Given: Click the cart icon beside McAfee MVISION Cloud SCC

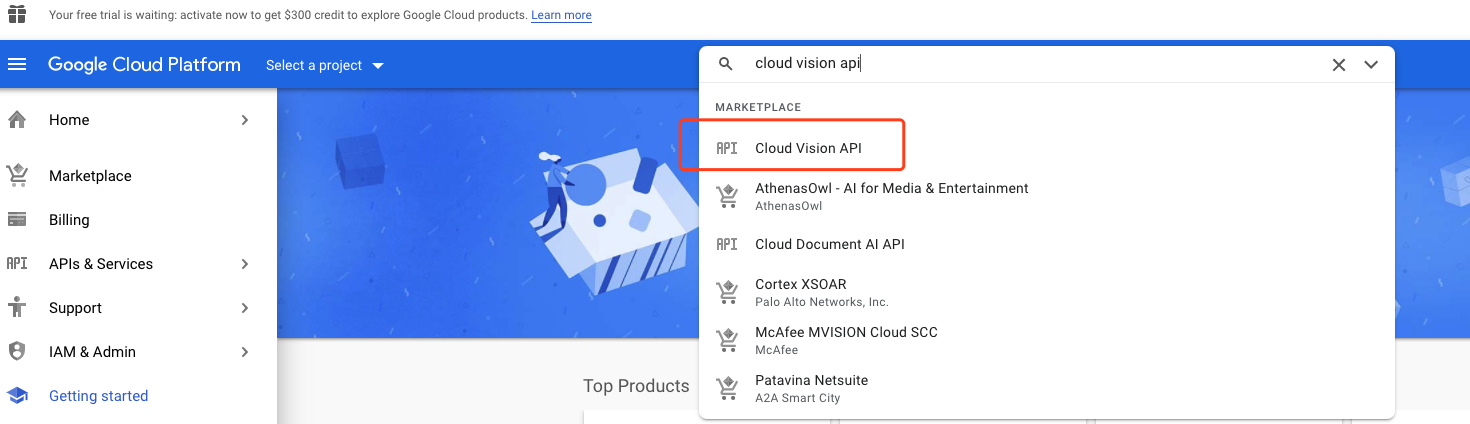Looking at the screenshot, I should click(728, 340).
